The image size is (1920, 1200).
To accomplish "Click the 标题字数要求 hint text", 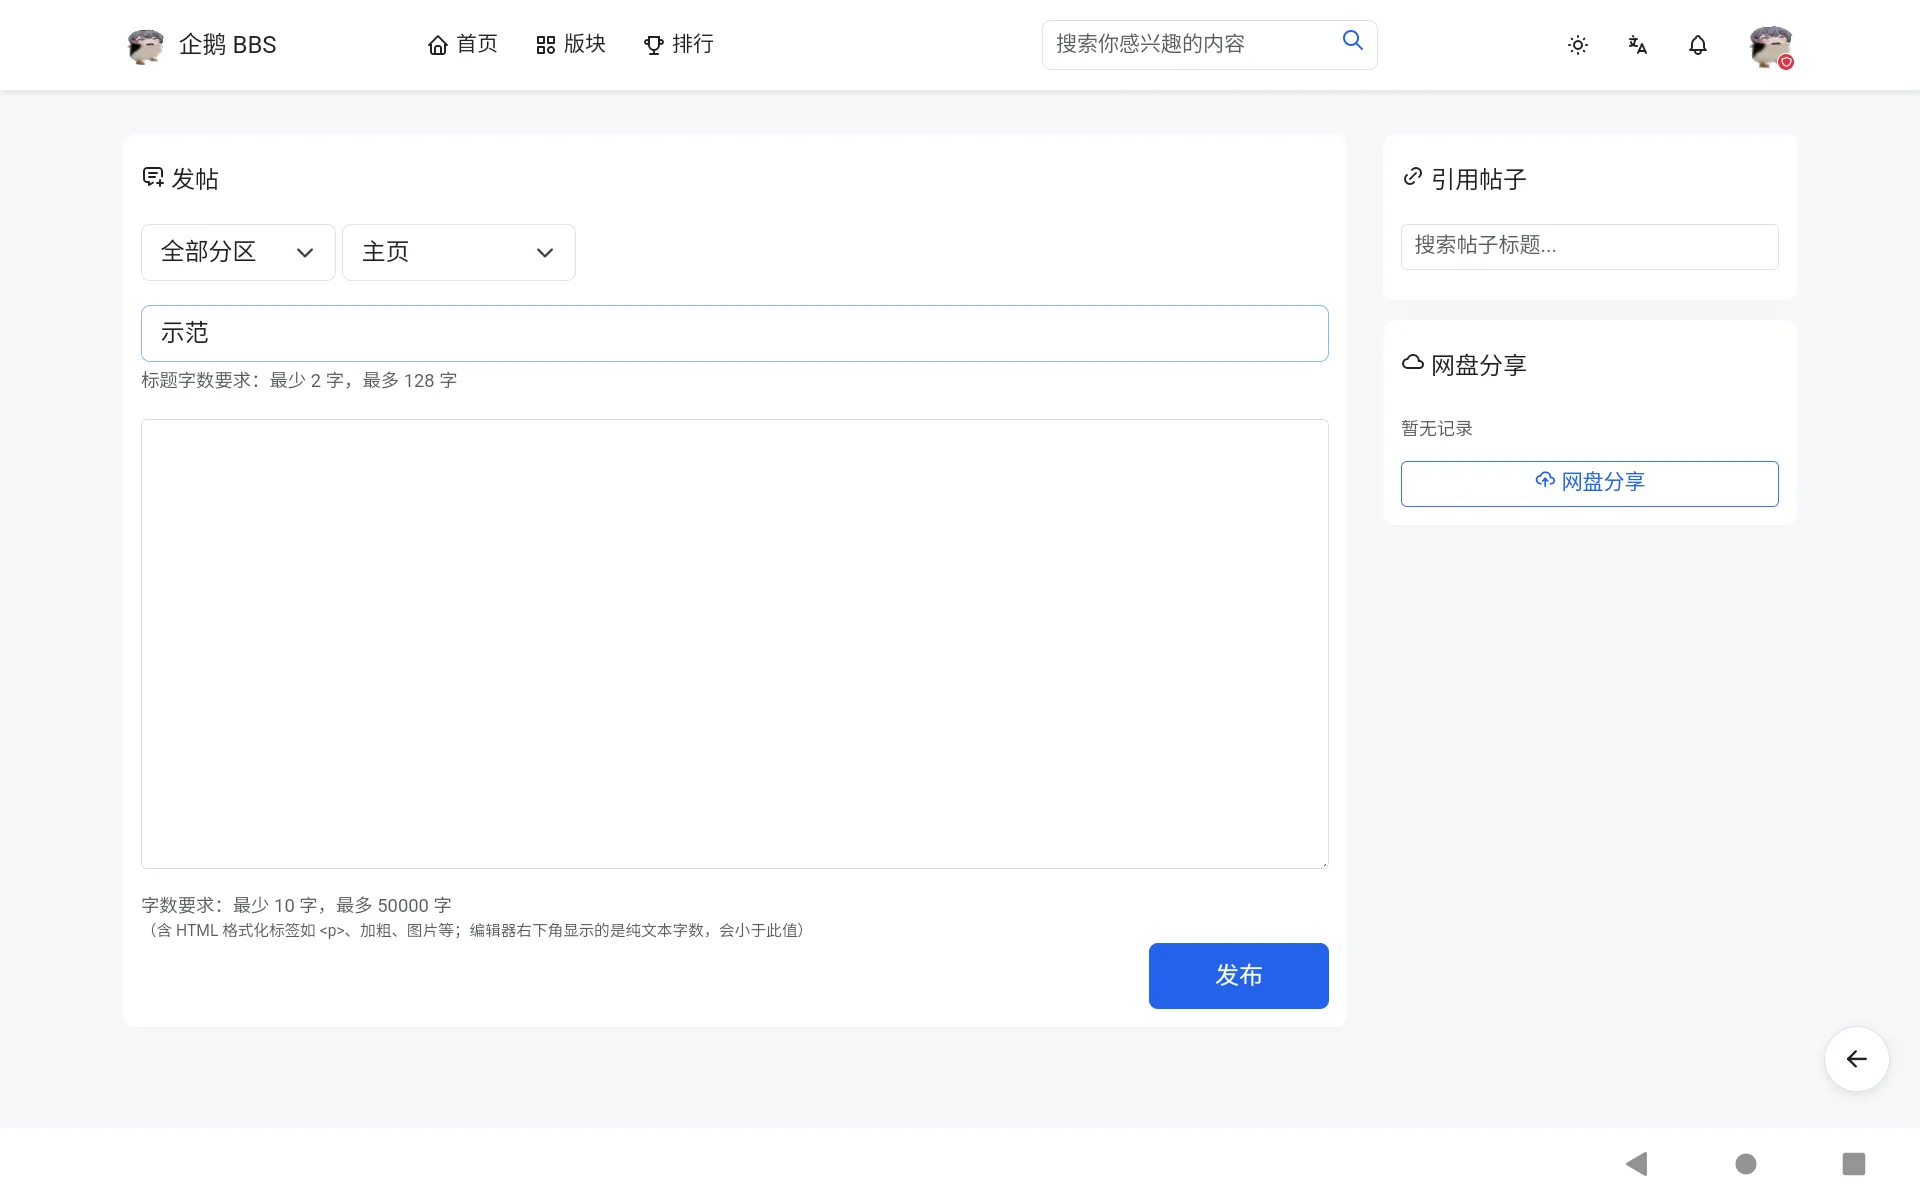I will [299, 381].
